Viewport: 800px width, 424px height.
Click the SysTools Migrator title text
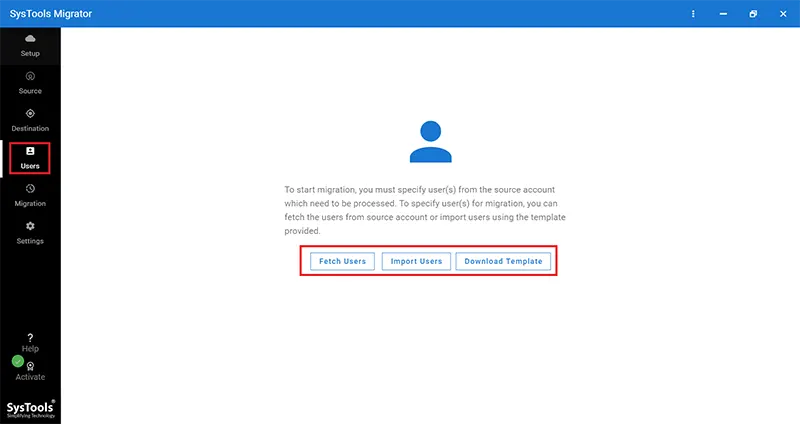point(51,14)
